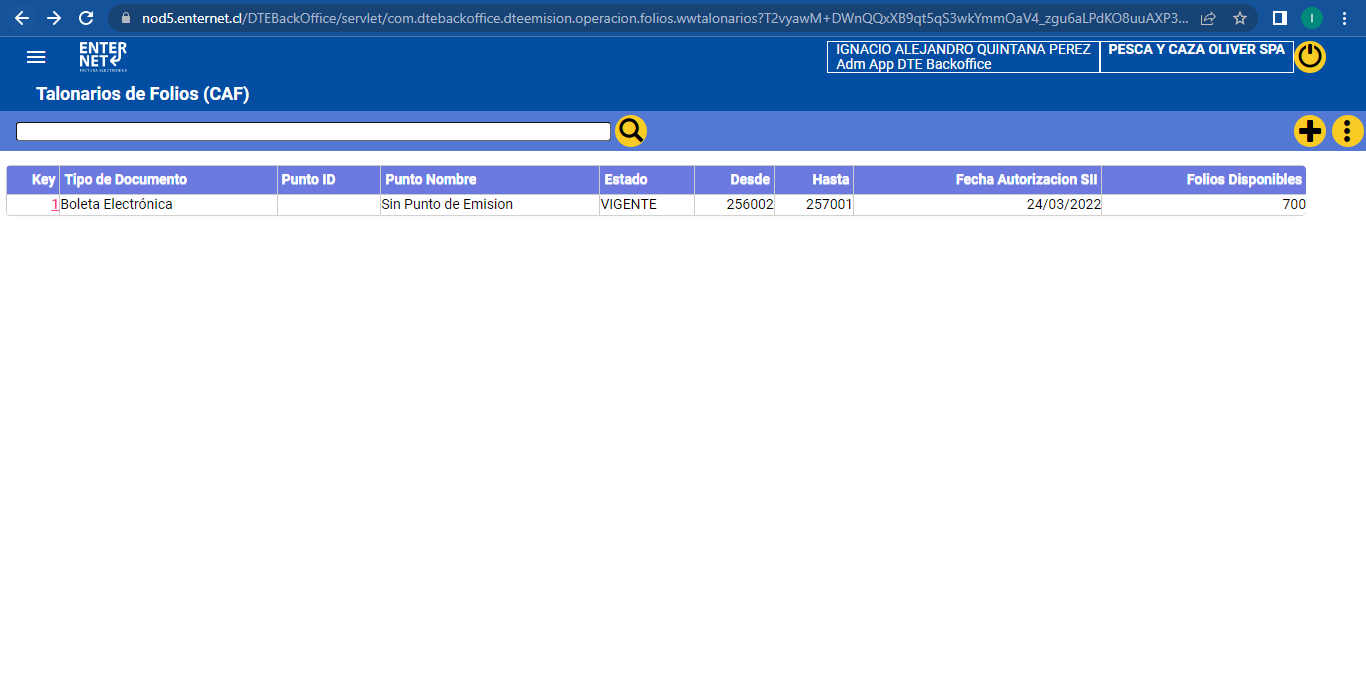
Task: Sort by Tipo de Documento column
Action: [x=126, y=180]
